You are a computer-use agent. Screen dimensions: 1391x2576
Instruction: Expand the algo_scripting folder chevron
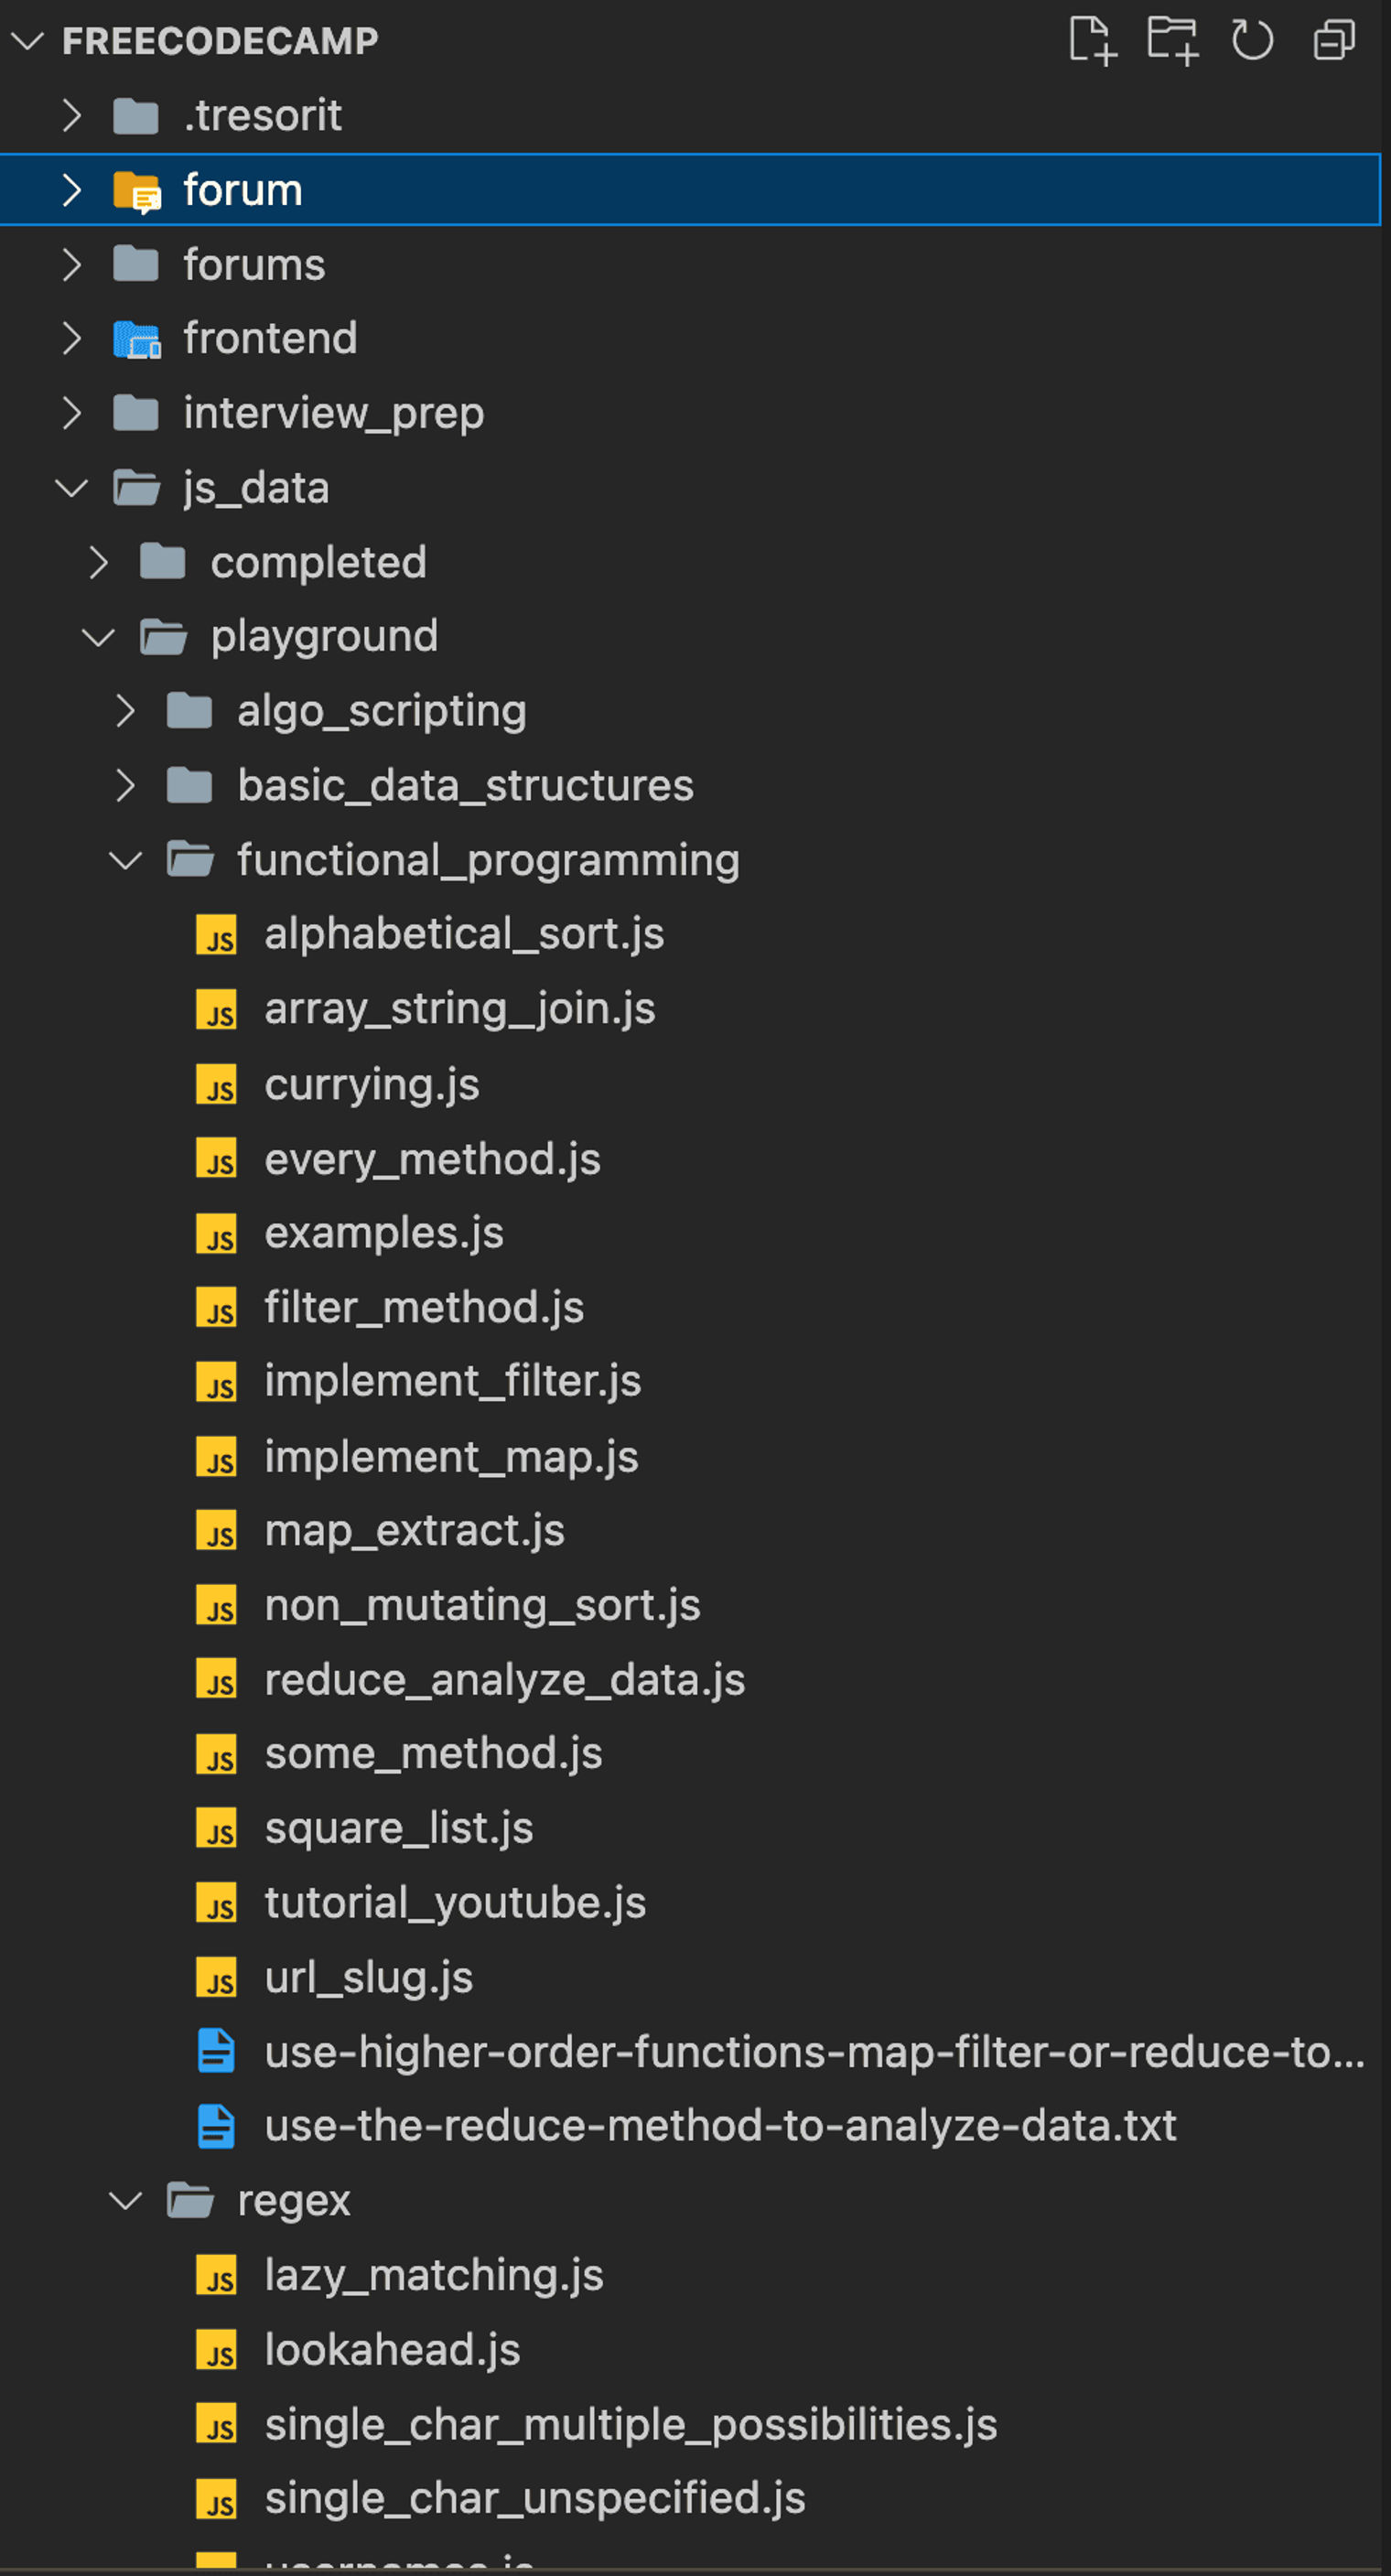(x=126, y=711)
